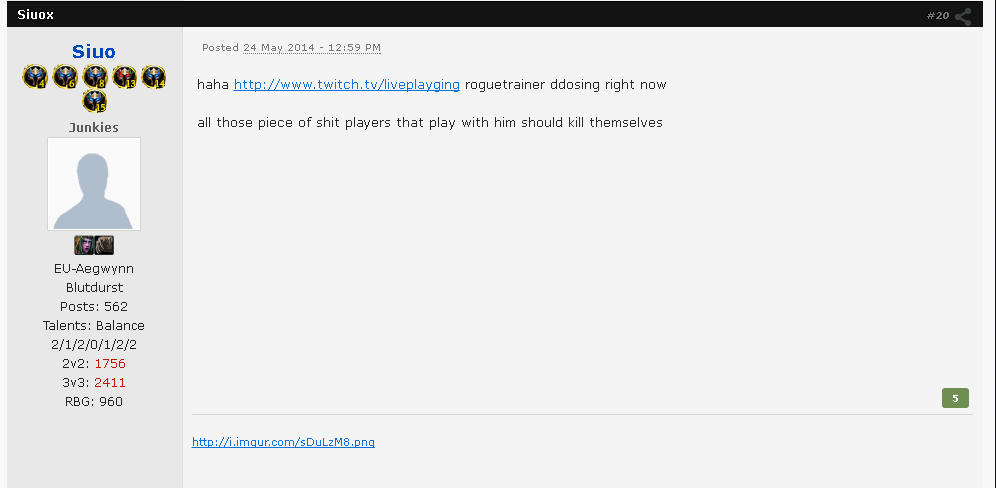Open Siuo's profile name link

click(93, 51)
